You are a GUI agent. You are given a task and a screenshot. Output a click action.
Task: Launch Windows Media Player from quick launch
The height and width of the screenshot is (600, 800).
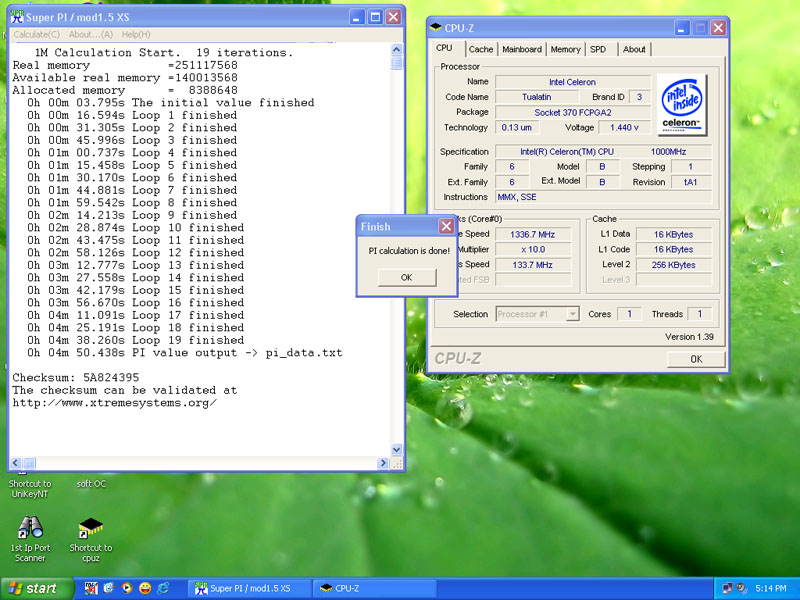126,588
